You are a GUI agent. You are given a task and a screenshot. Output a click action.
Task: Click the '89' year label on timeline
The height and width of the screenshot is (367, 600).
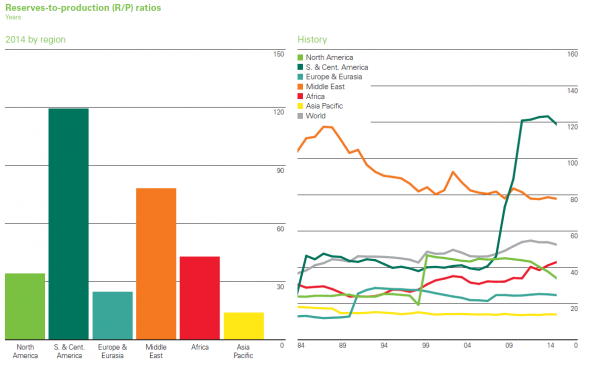click(342, 346)
